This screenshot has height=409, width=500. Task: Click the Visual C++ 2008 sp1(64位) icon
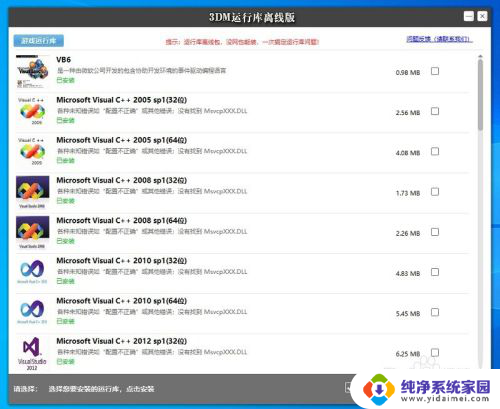click(x=32, y=232)
